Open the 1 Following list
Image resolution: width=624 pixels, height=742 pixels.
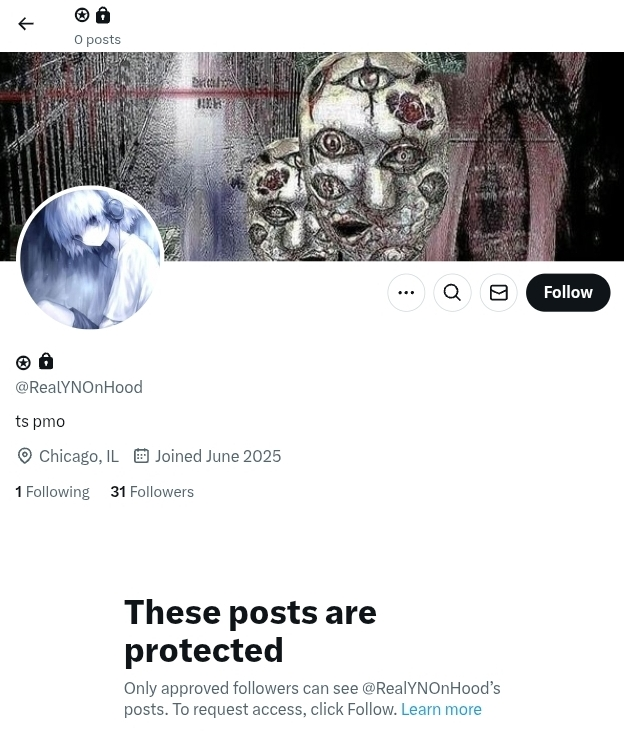click(52, 492)
